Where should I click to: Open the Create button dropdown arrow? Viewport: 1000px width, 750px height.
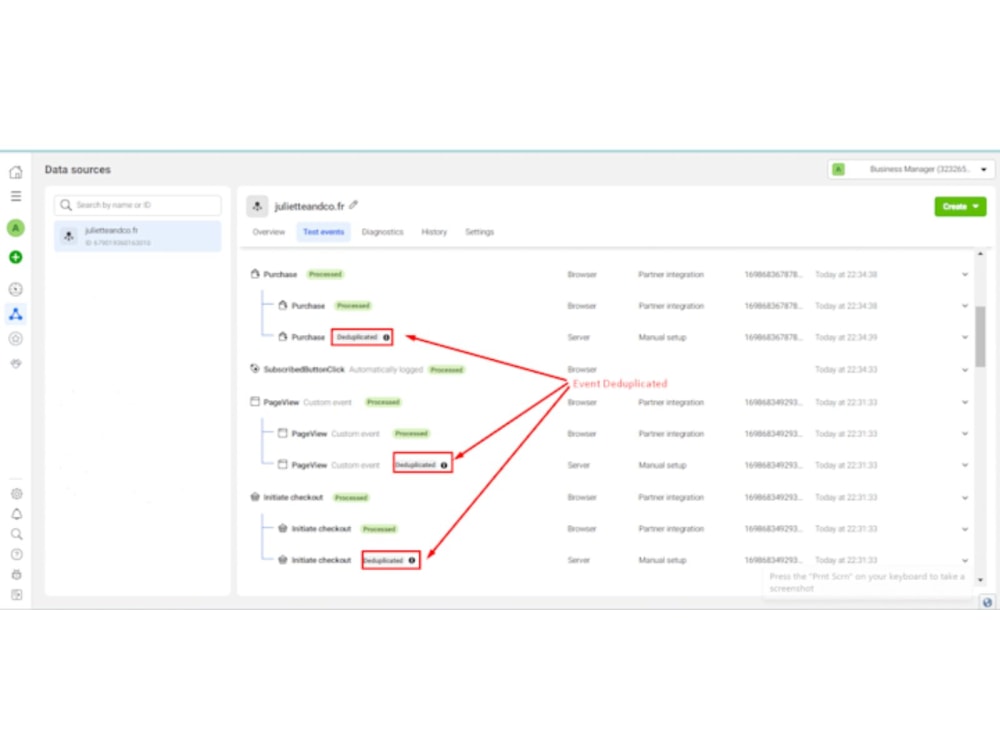[x=974, y=205]
